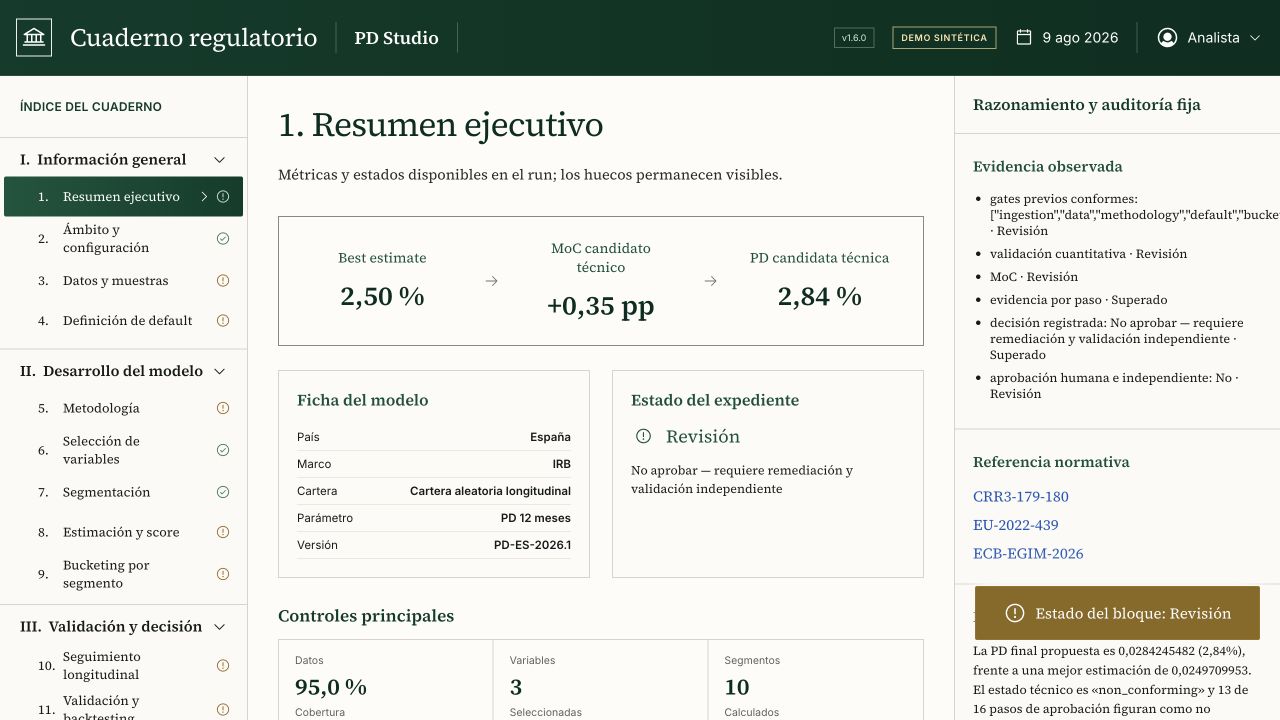
Task: Click the warning icon of Seguimiento longitudinal
Action: (223, 666)
